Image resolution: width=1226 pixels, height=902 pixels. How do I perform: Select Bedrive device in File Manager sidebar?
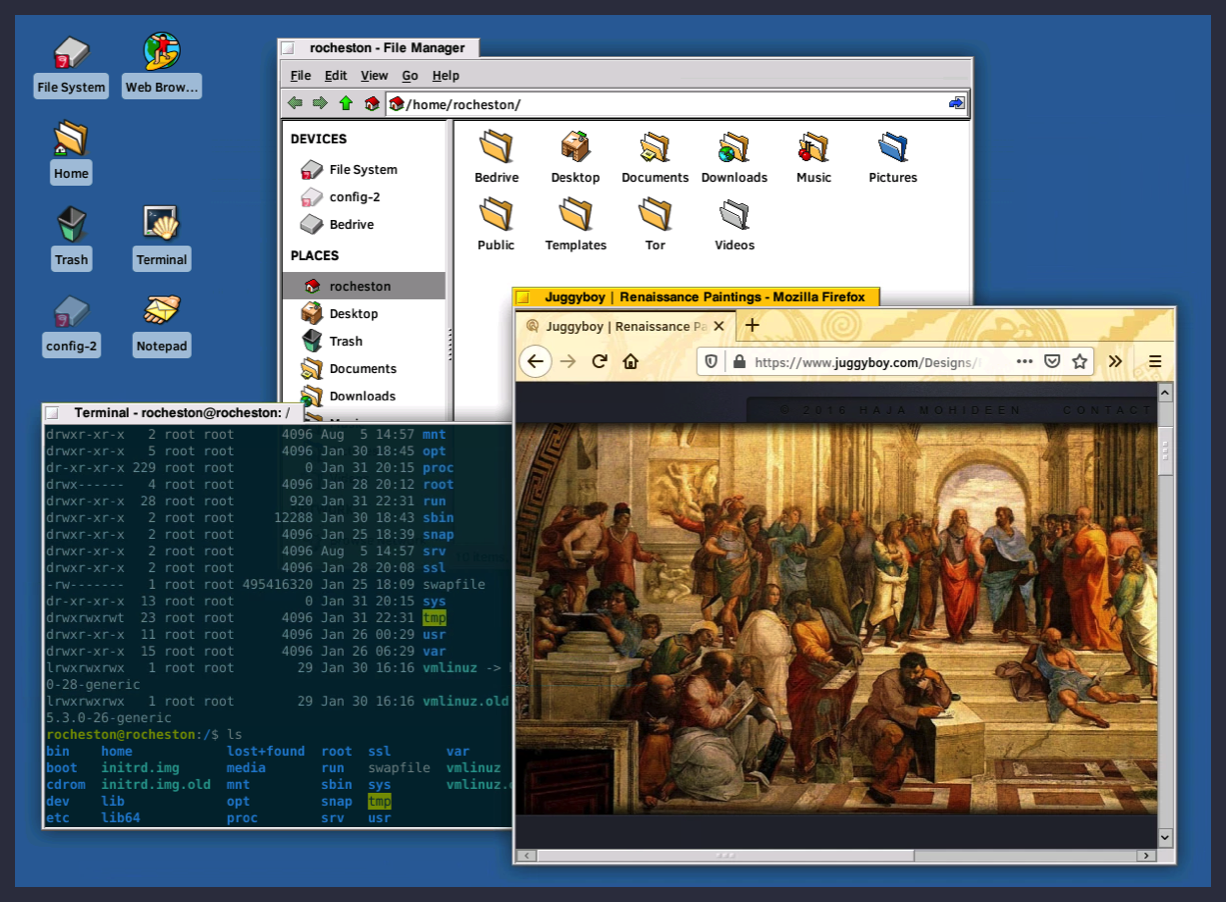click(x=364, y=224)
